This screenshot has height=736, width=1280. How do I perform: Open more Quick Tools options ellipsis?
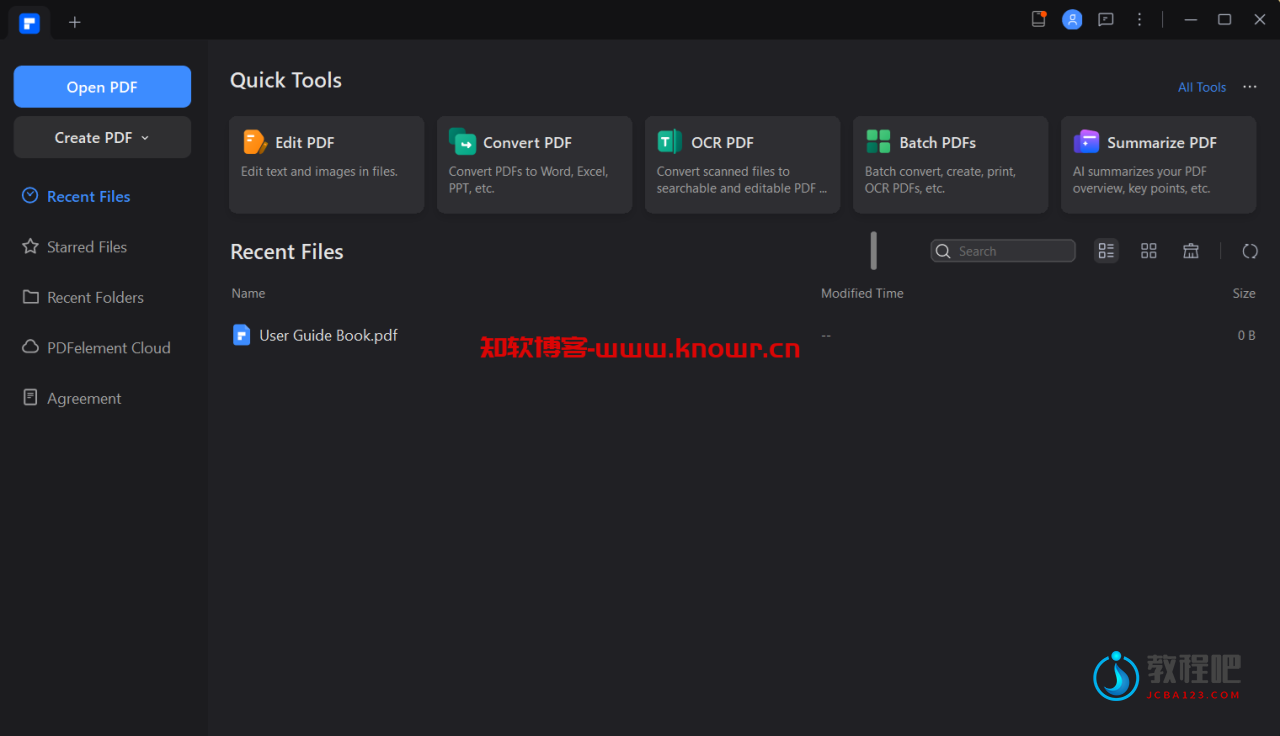(1250, 87)
